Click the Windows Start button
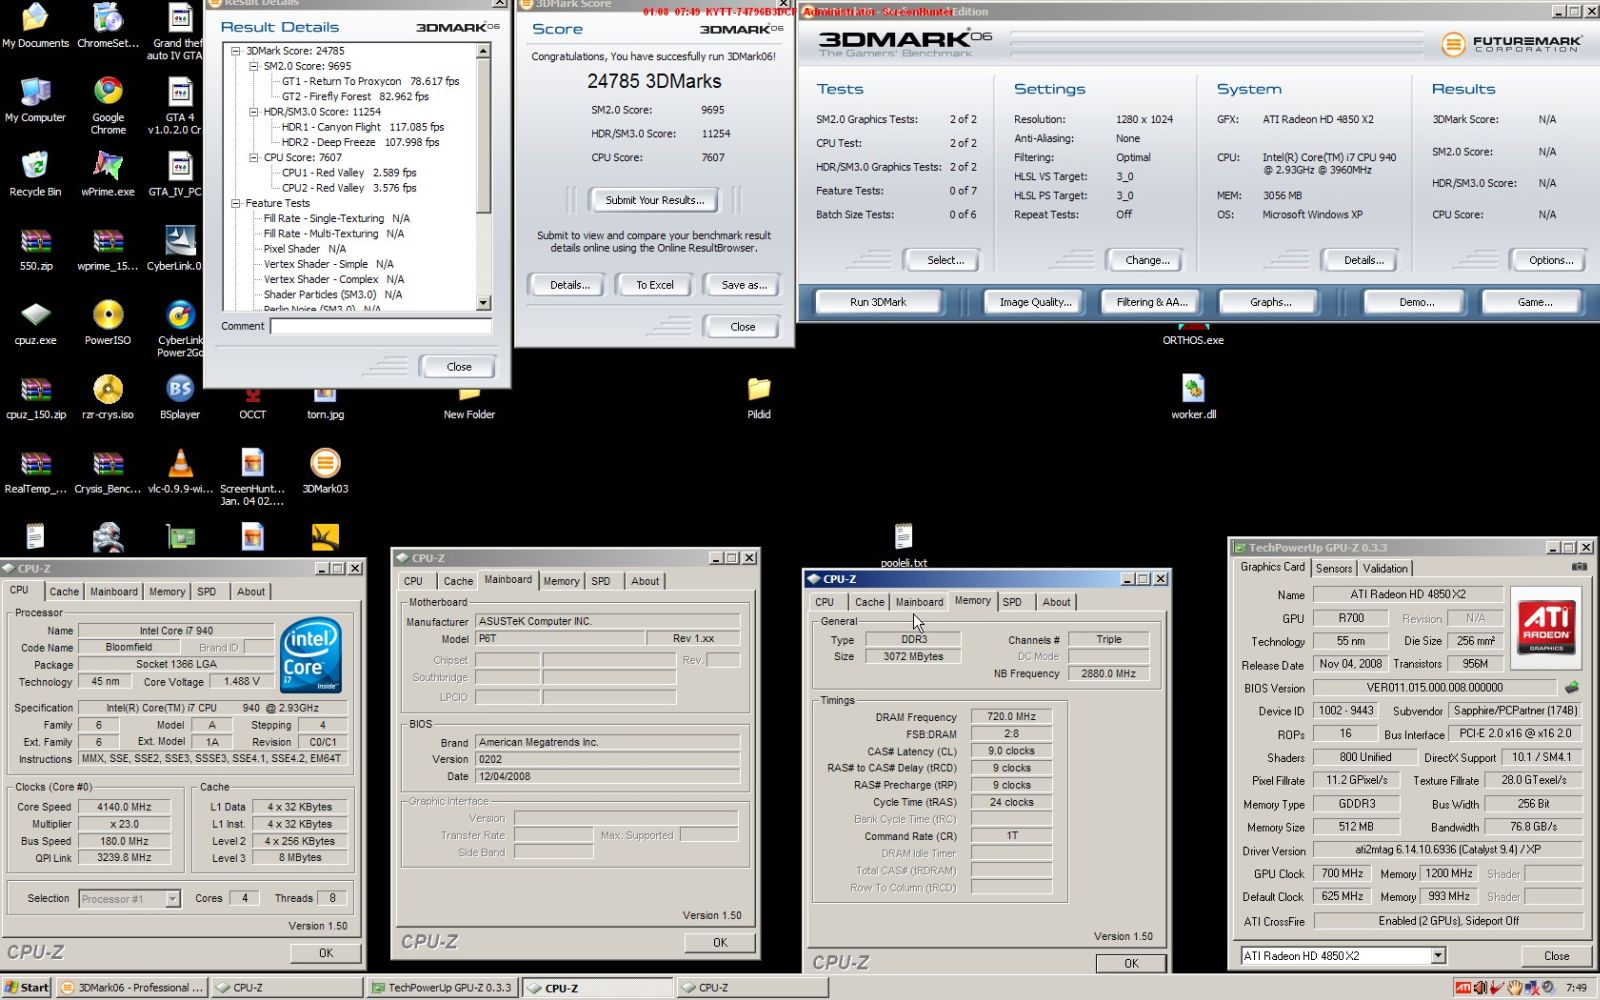Screen dimensions: 1600x1000 [27, 988]
